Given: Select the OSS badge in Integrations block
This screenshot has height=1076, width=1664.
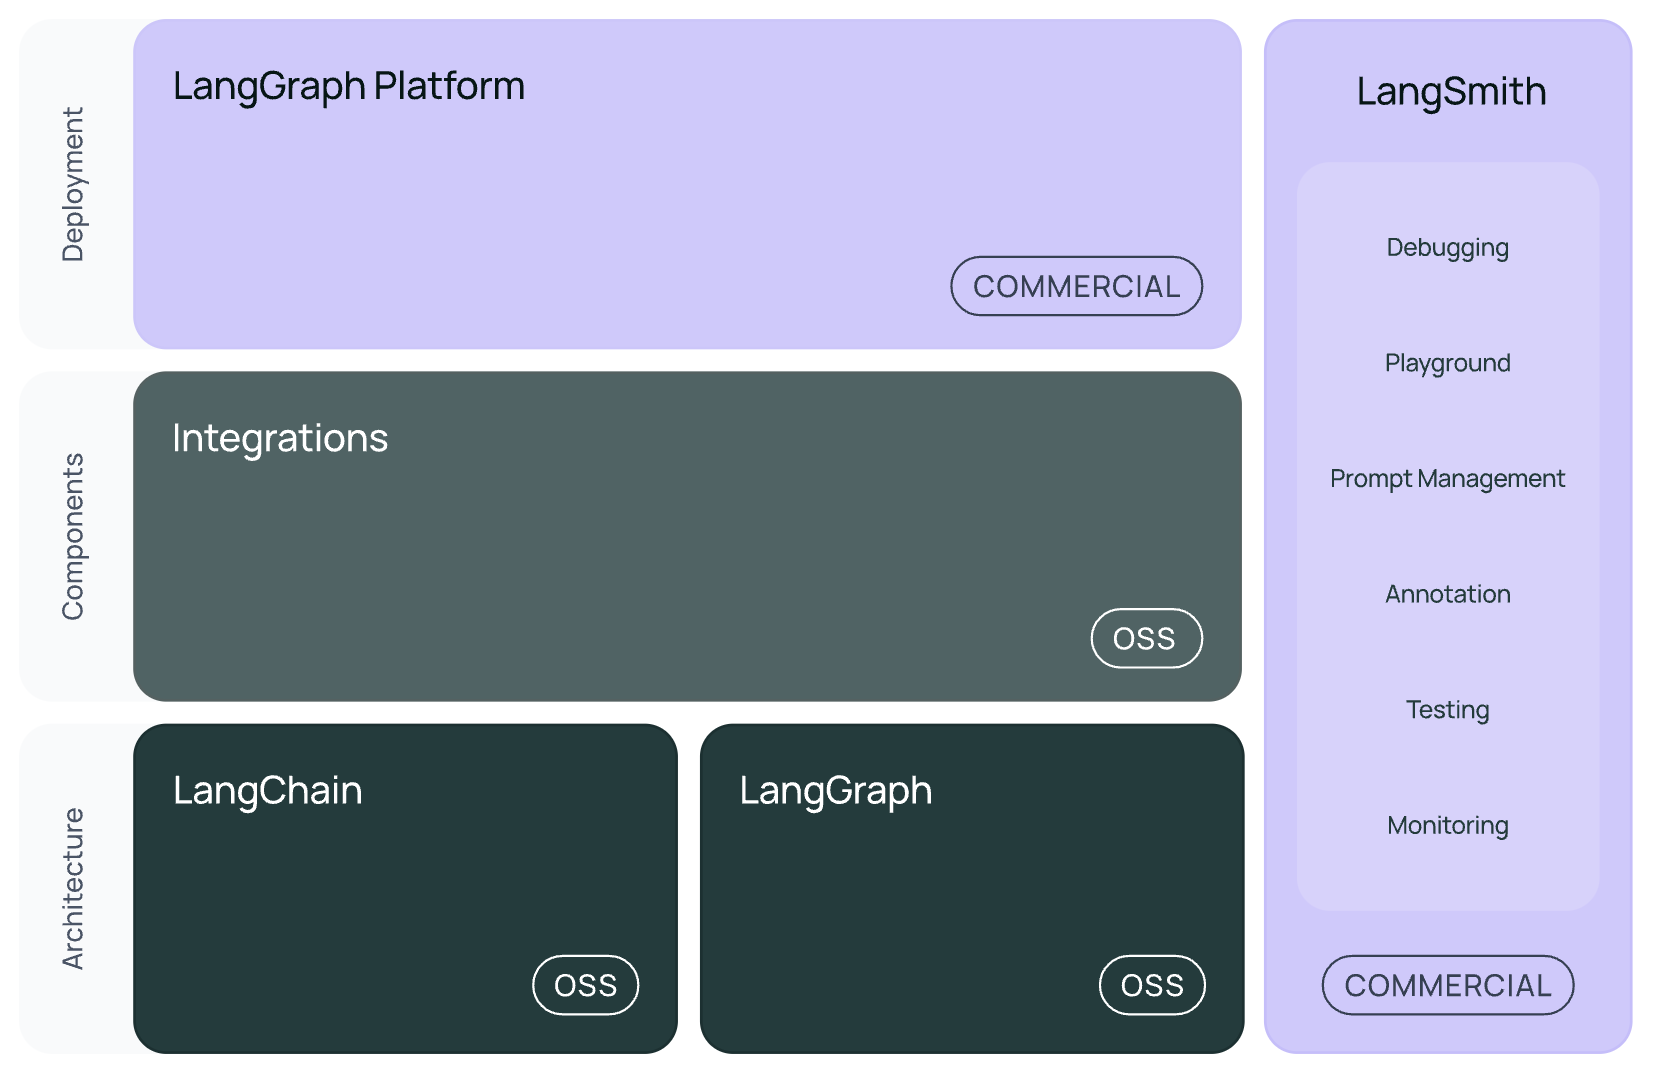Looking at the screenshot, I should click(x=1146, y=638).
